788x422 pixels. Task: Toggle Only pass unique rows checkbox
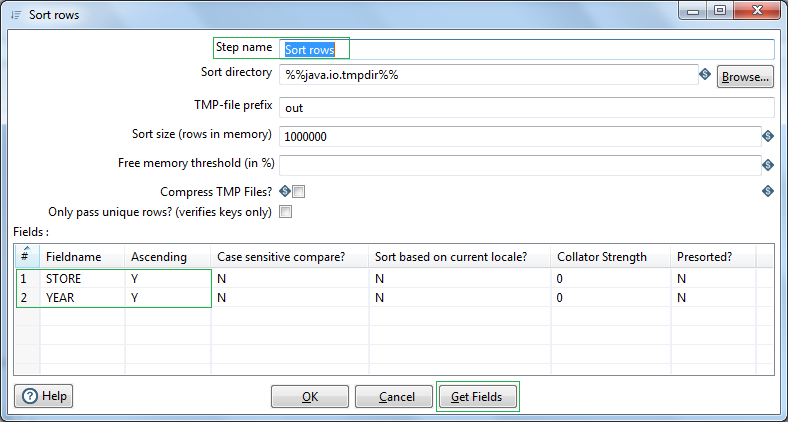(285, 212)
